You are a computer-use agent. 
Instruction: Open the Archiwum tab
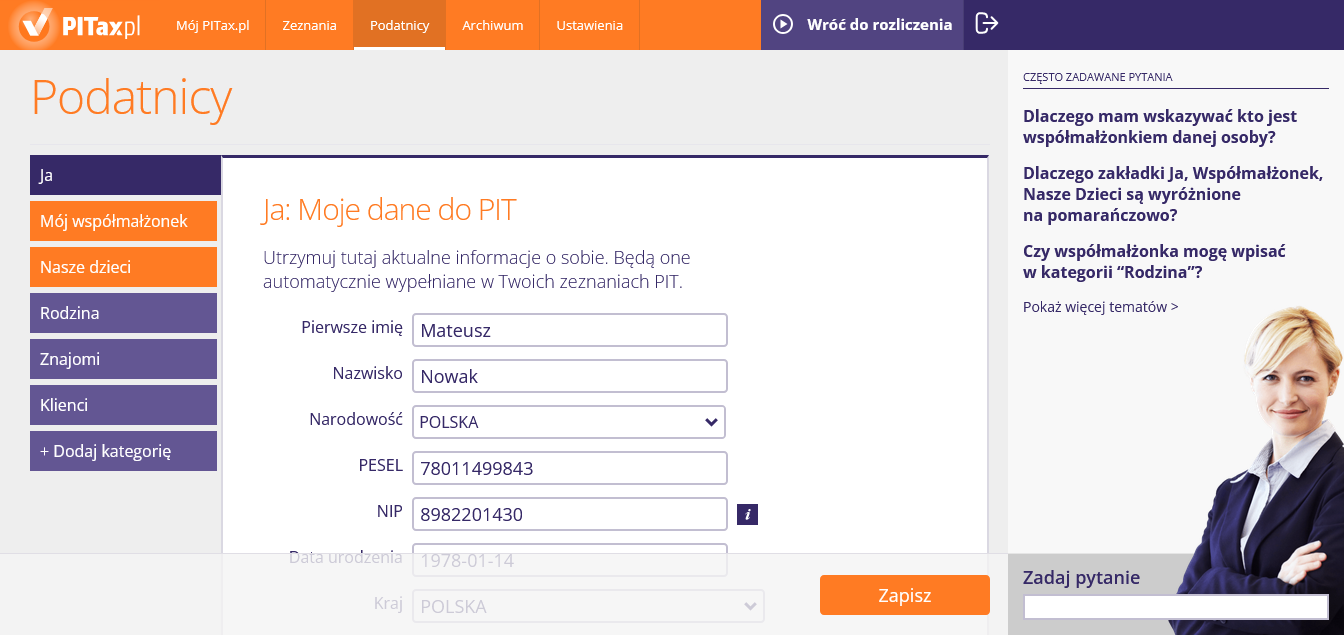[492, 24]
